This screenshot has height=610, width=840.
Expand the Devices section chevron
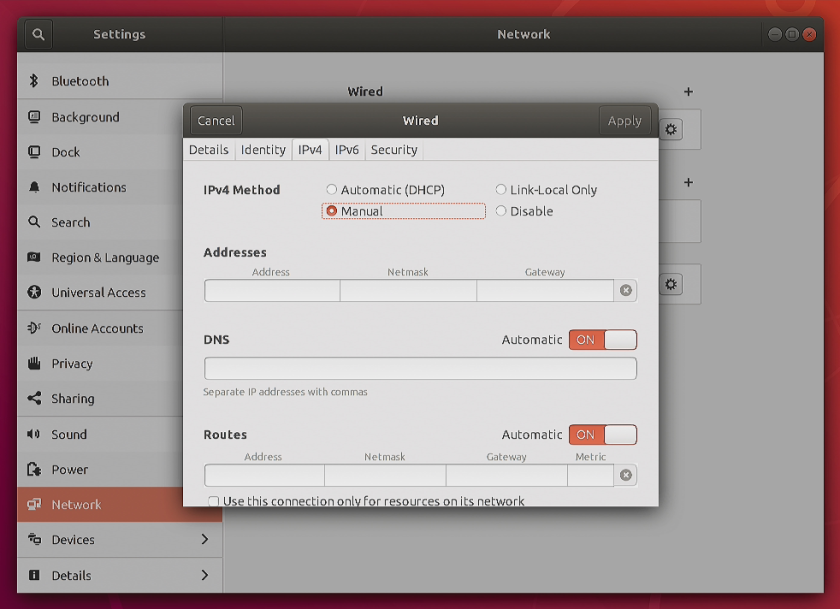pyautogui.click(x=204, y=540)
